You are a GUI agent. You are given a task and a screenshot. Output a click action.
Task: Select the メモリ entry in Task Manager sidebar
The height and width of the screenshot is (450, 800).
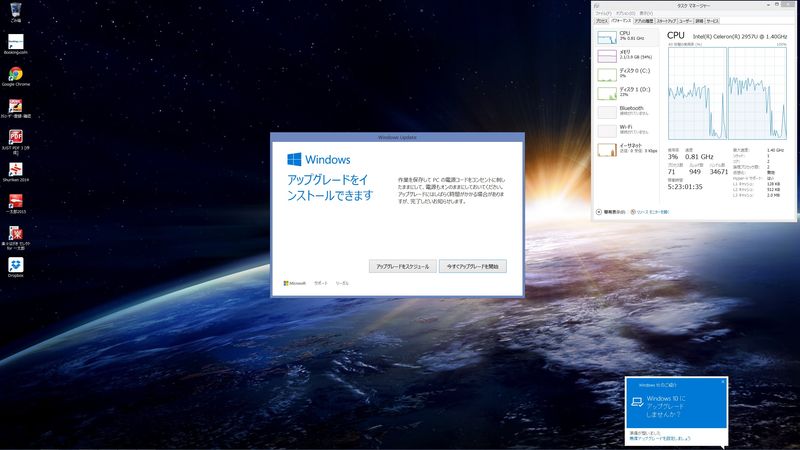[x=627, y=55]
